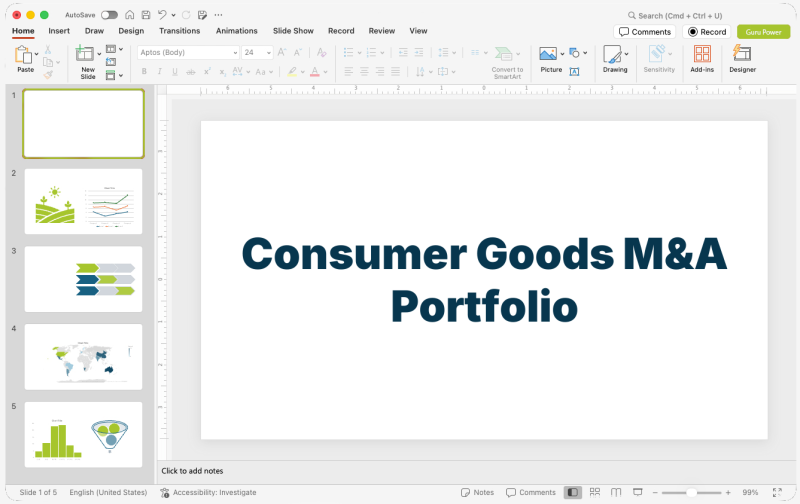
Task: Click the Redo icon in title bar
Action: (186, 15)
